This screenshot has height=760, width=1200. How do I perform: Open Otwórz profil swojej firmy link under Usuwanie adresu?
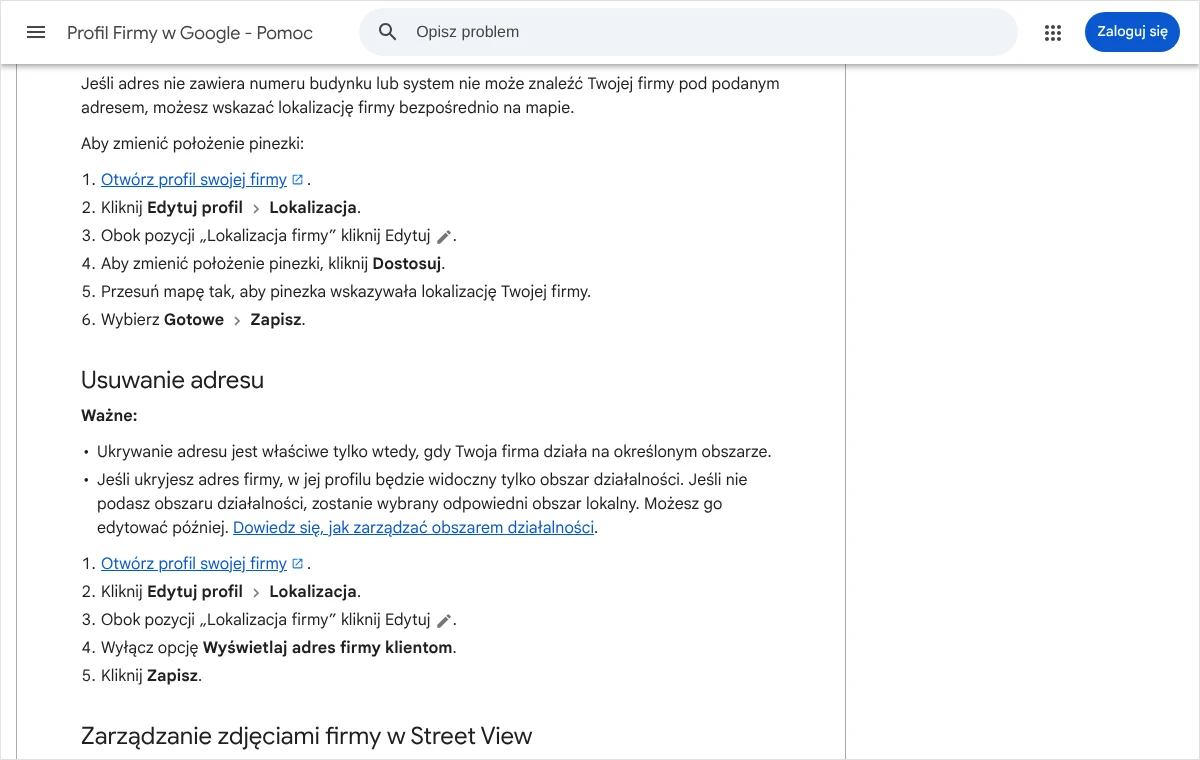194,564
